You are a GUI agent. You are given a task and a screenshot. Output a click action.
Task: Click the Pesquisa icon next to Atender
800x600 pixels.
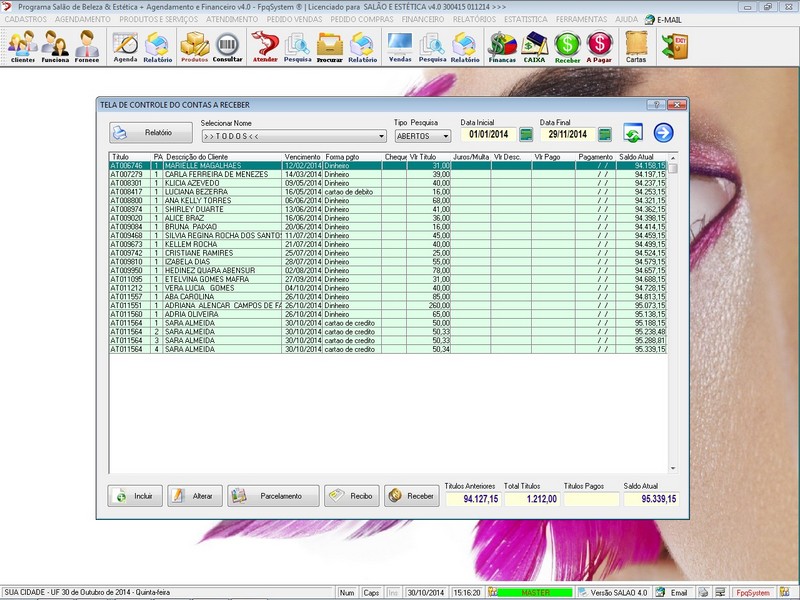click(297, 46)
